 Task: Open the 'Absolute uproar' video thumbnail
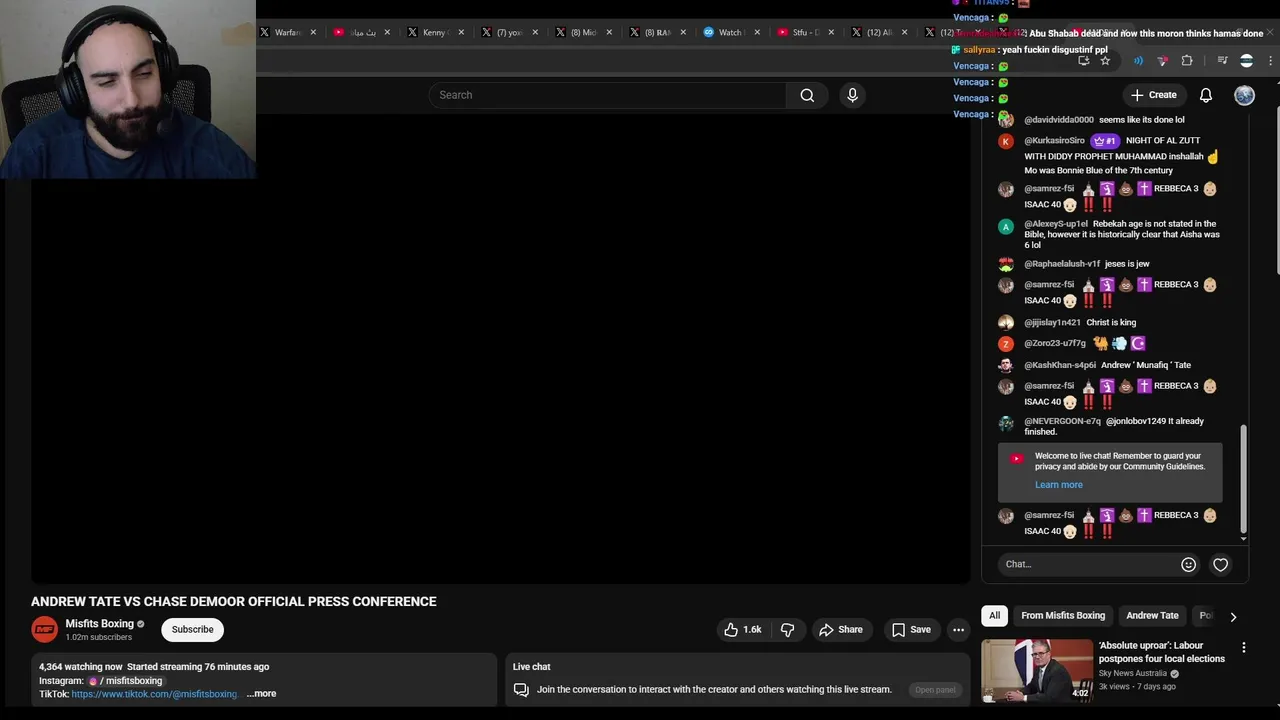pyautogui.click(x=1037, y=670)
